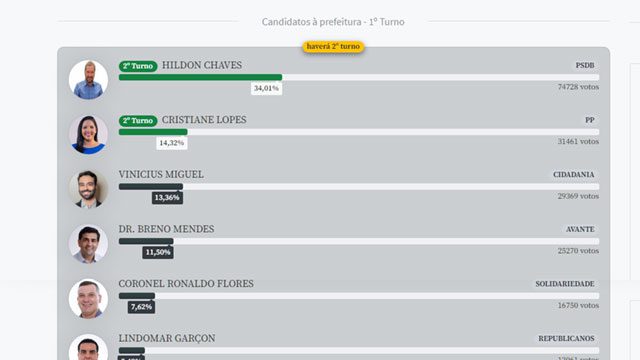The height and width of the screenshot is (360, 640).
Task: Select the VINICIUS MIGUEL name
Action: click(x=161, y=175)
